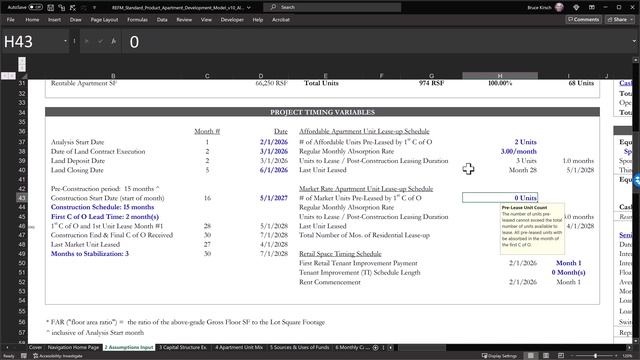Screen dimensions: 640x360
Task: Open the Formulas ribbon tab
Action: (137, 20)
